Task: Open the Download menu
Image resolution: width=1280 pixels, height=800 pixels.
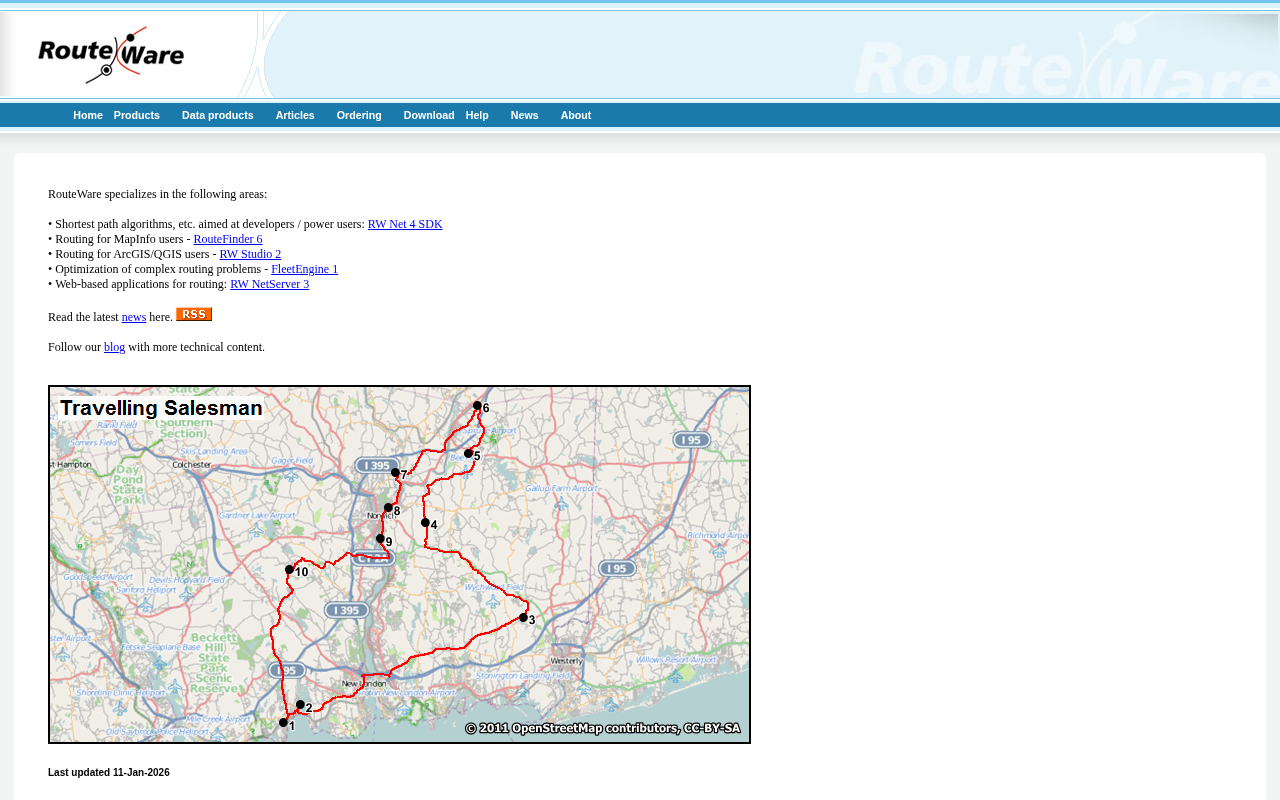Action: click(429, 115)
